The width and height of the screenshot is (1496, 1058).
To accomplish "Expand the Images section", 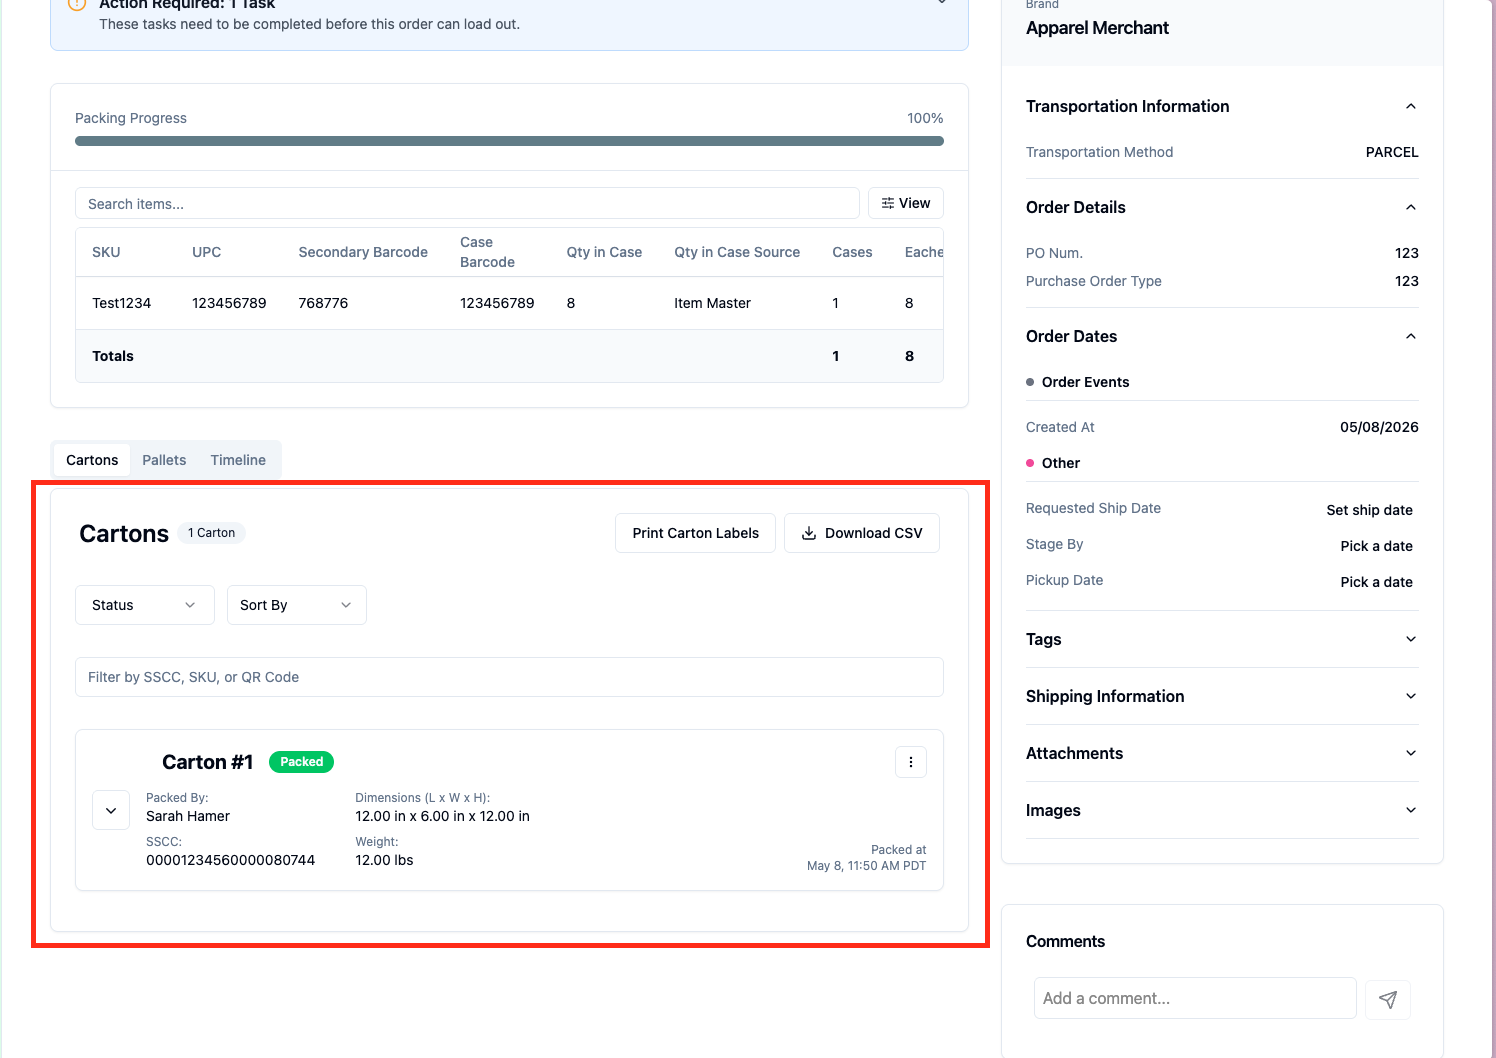I will point(1410,810).
